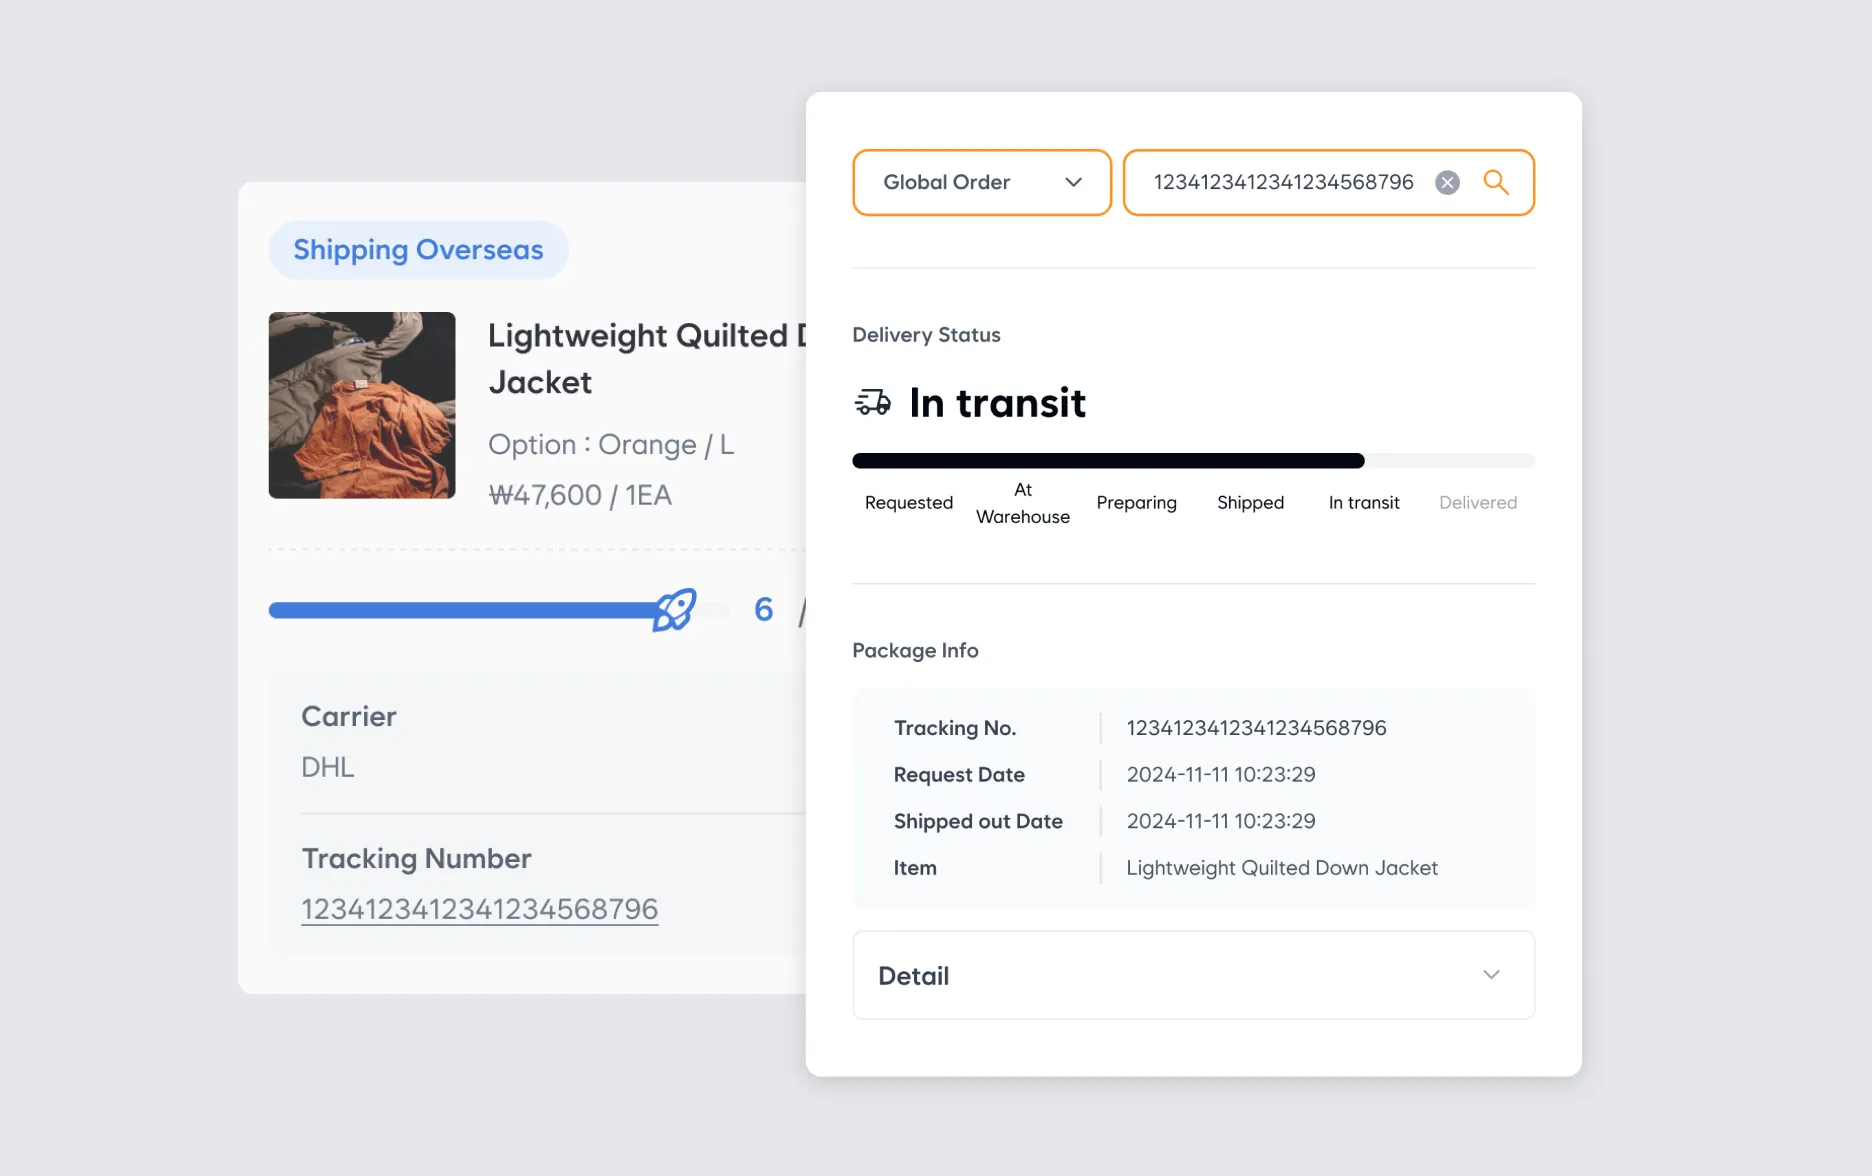Click the rocket icon on the blue progress bar
1872x1176 pixels.
[x=676, y=608]
